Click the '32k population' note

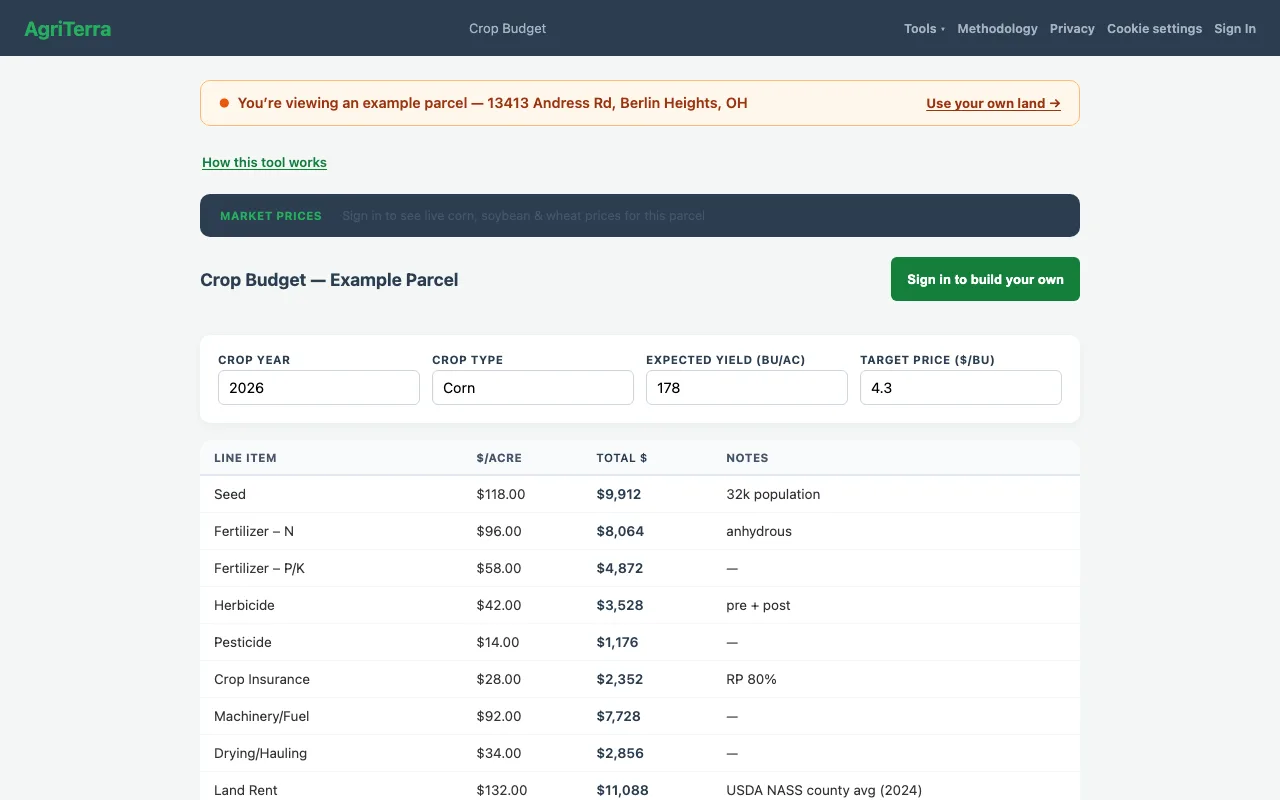click(x=773, y=494)
